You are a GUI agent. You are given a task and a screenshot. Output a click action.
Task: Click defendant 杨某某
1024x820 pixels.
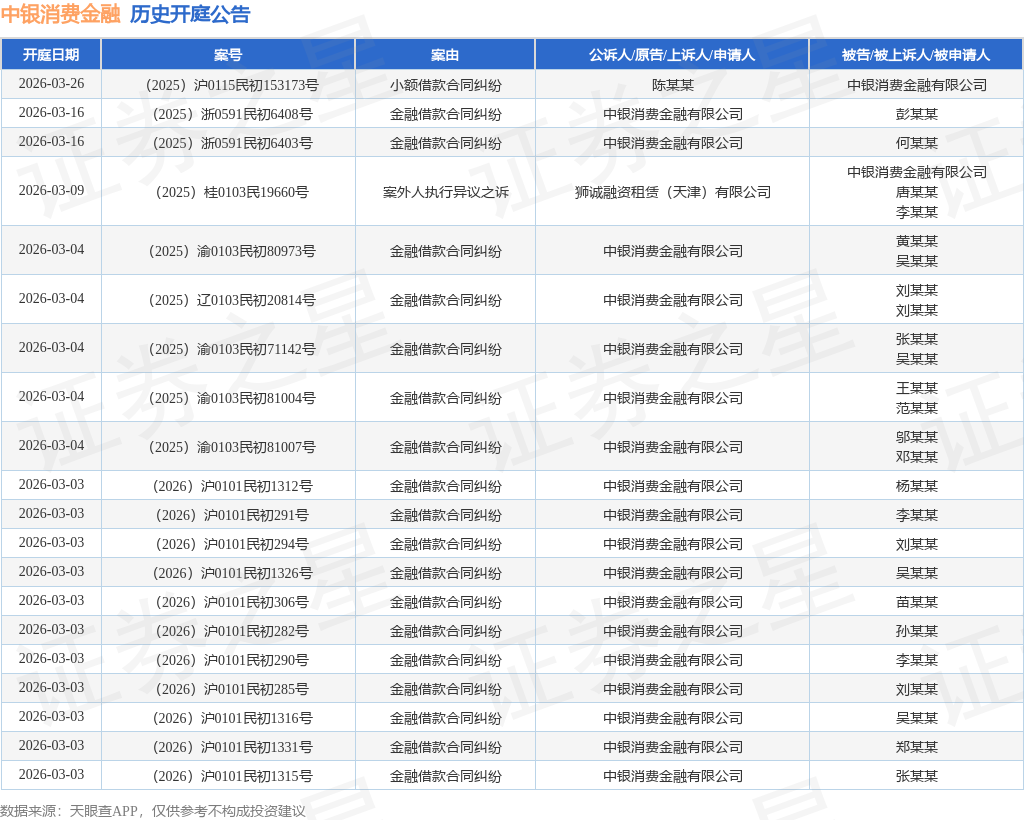(x=916, y=486)
